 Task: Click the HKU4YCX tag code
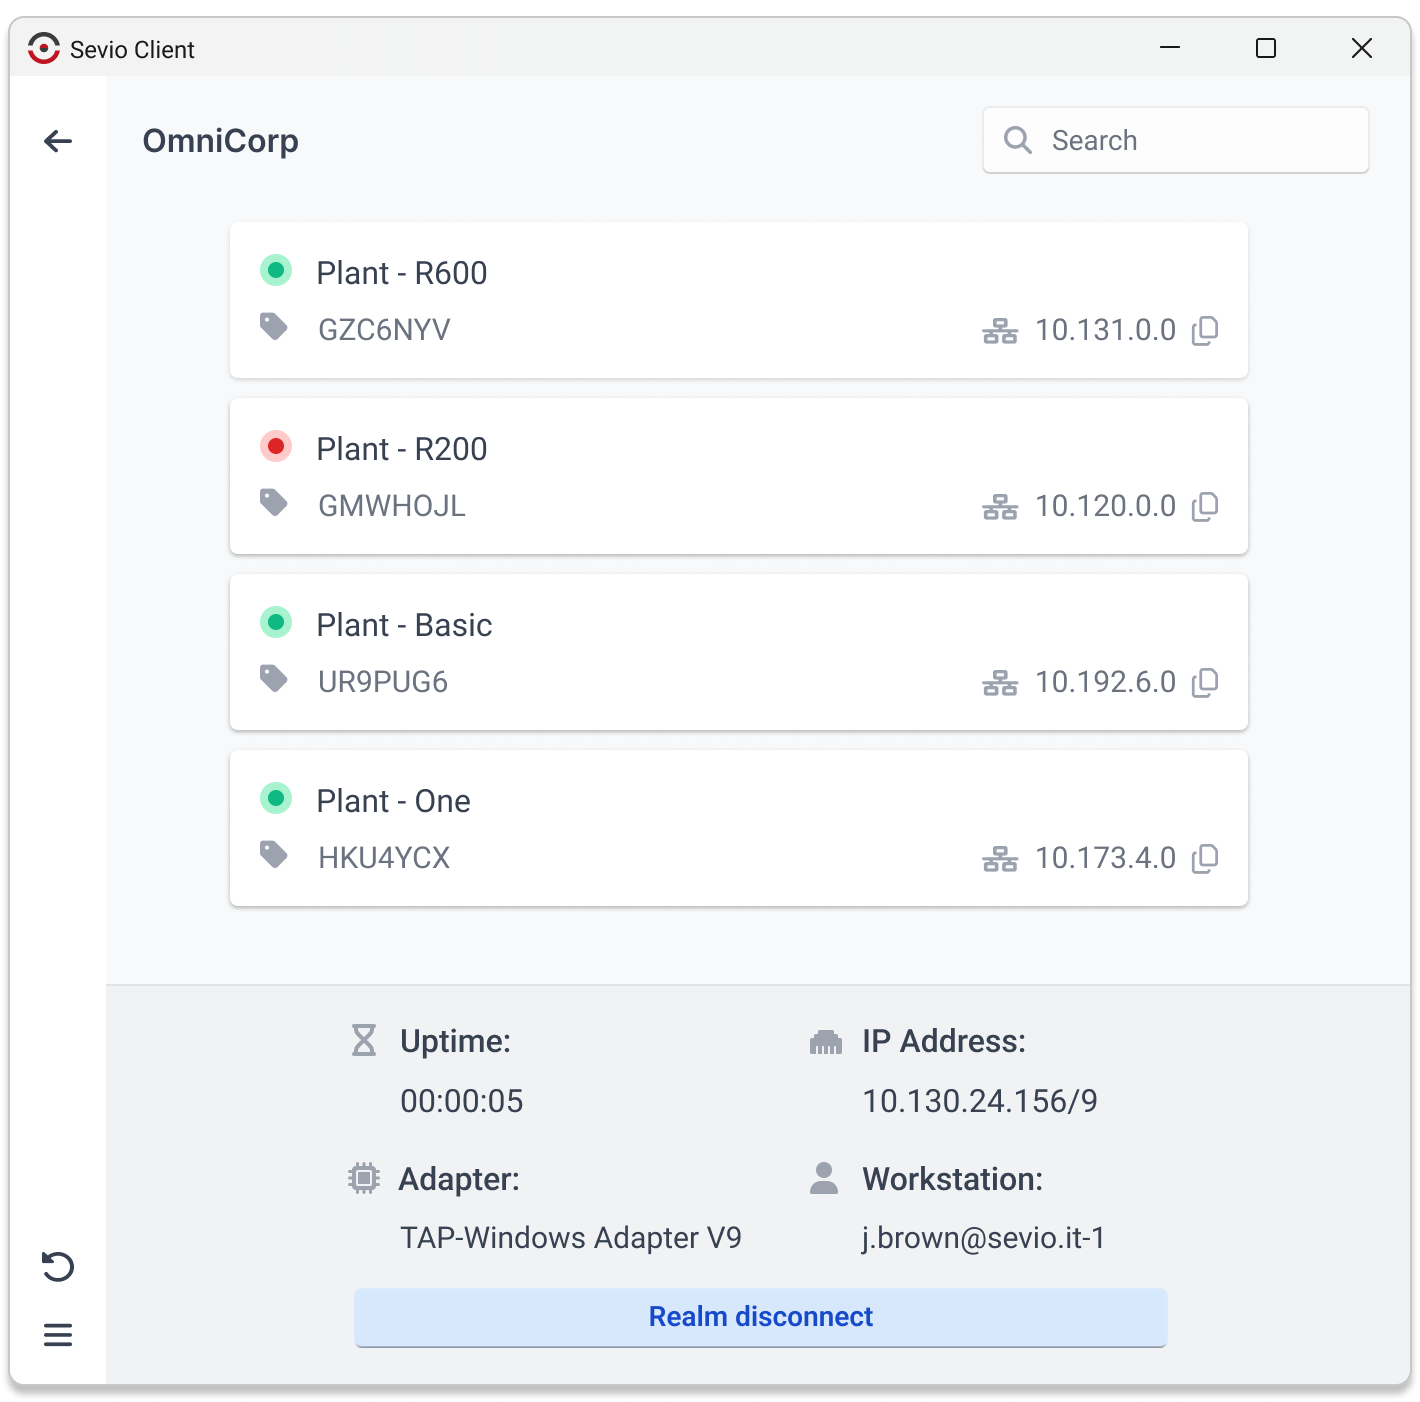(385, 858)
